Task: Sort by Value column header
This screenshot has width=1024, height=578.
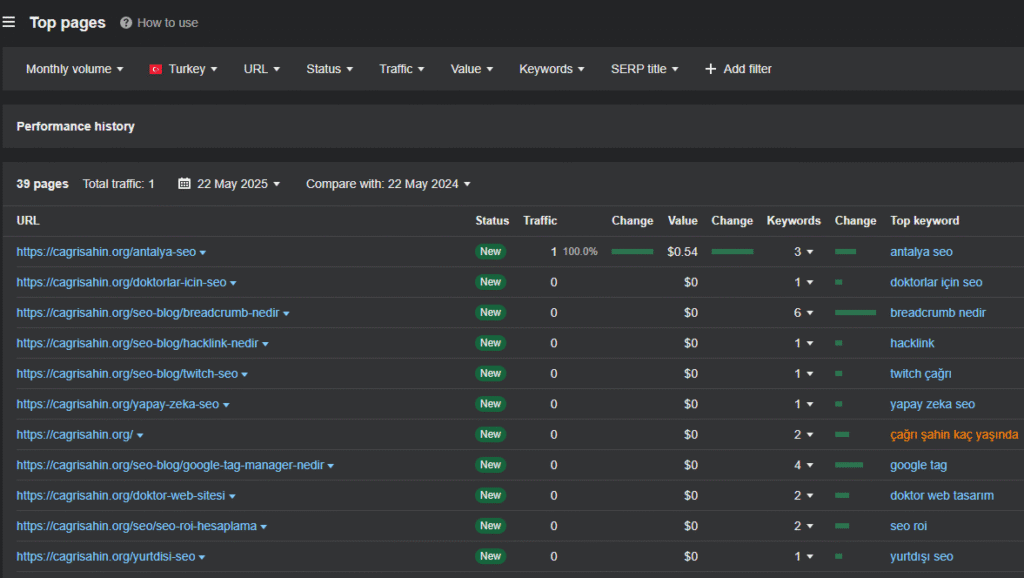Action: click(682, 221)
